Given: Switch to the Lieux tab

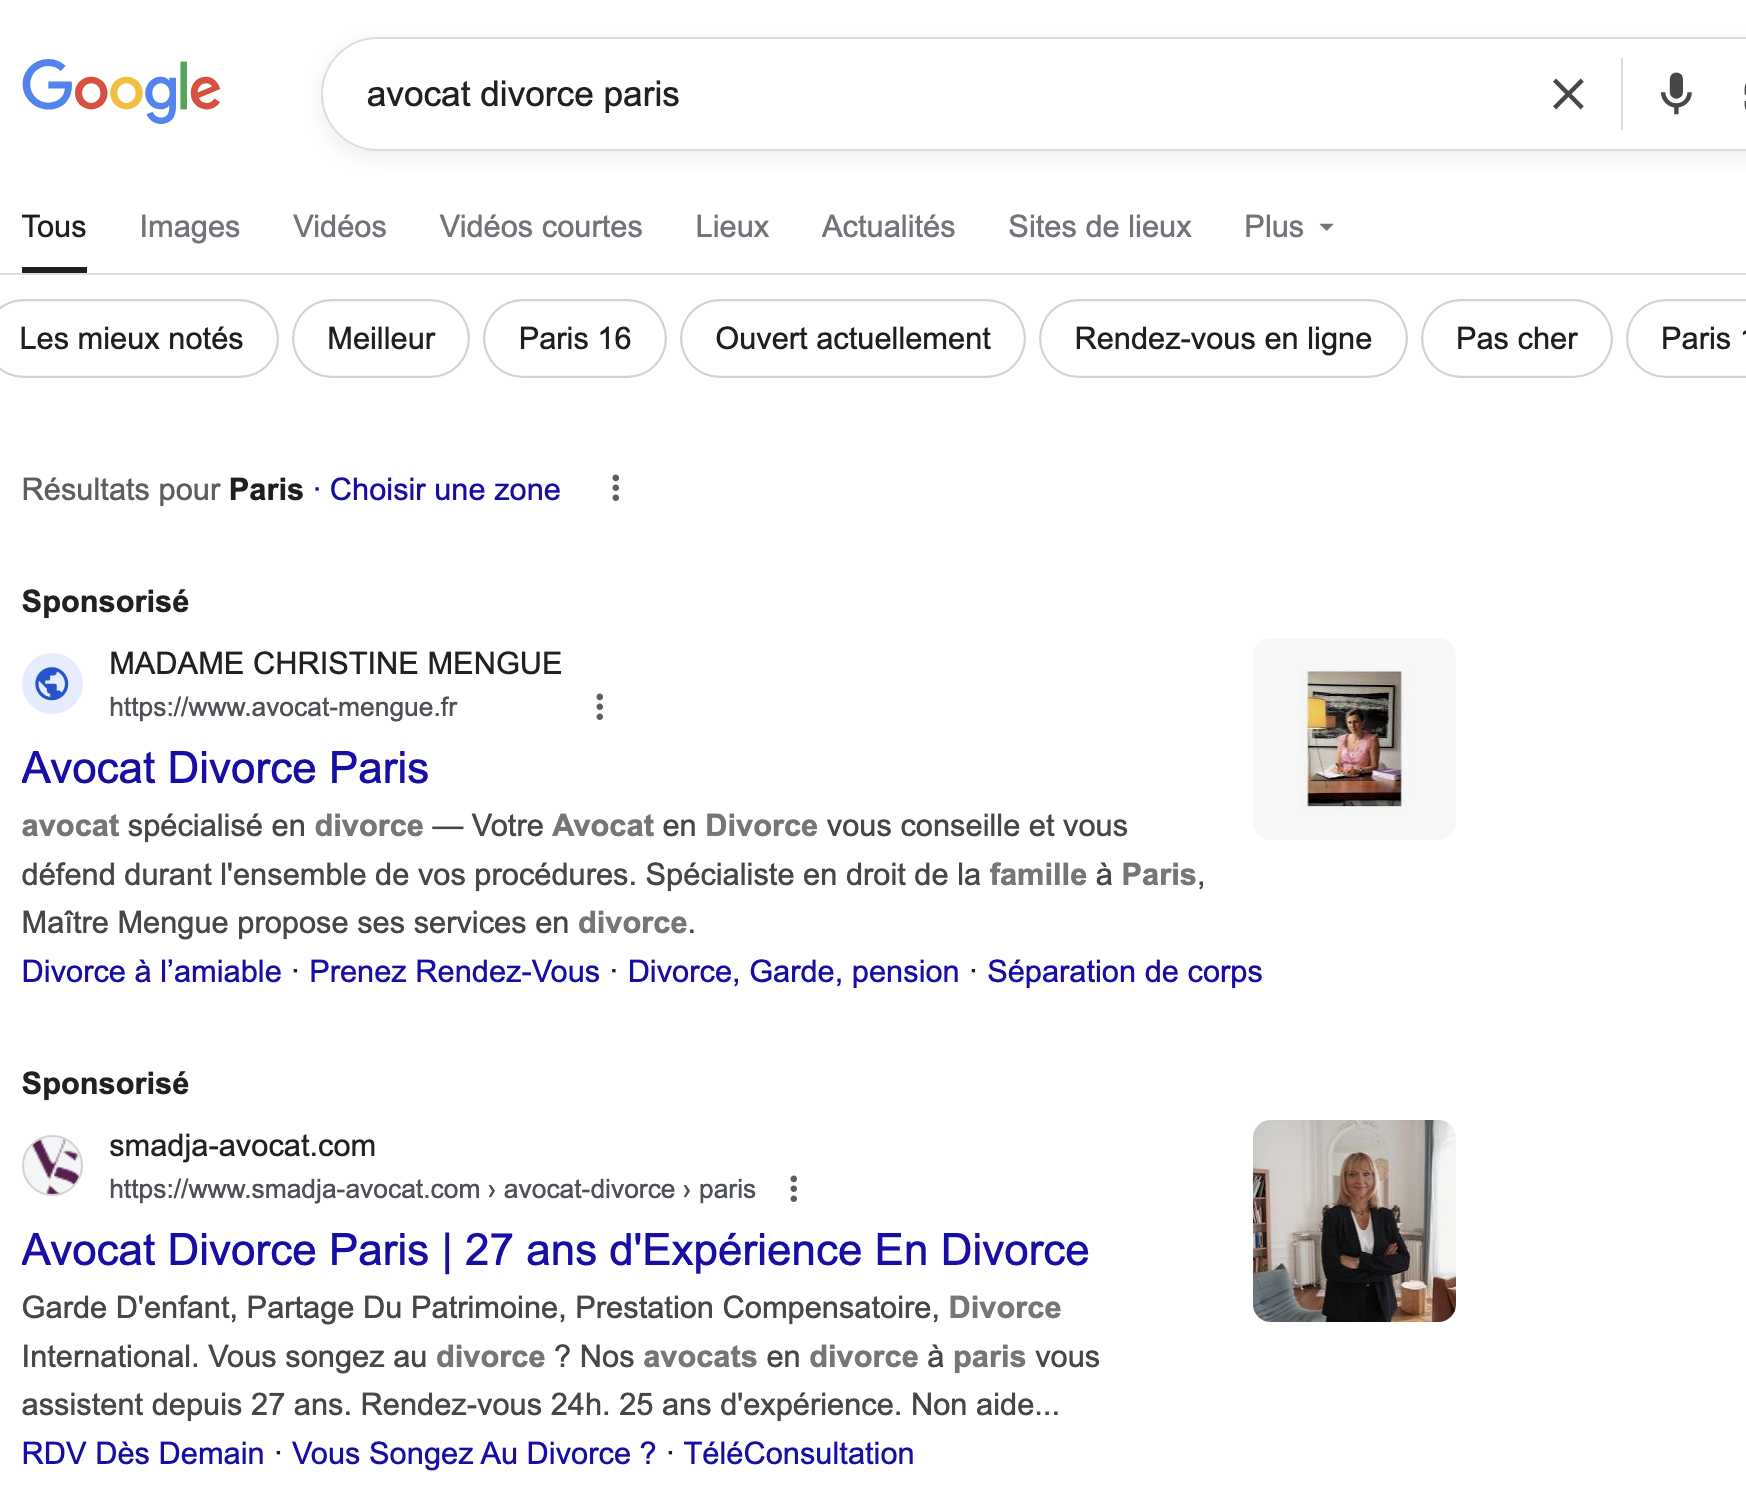Looking at the screenshot, I should coord(732,227).
